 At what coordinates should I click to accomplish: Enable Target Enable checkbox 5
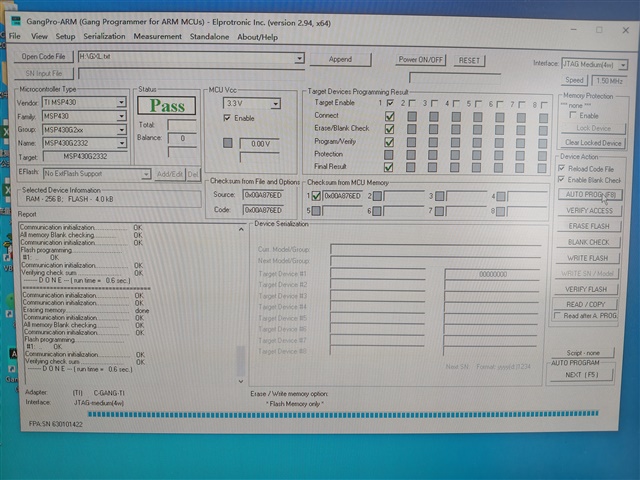click(478, 104)
